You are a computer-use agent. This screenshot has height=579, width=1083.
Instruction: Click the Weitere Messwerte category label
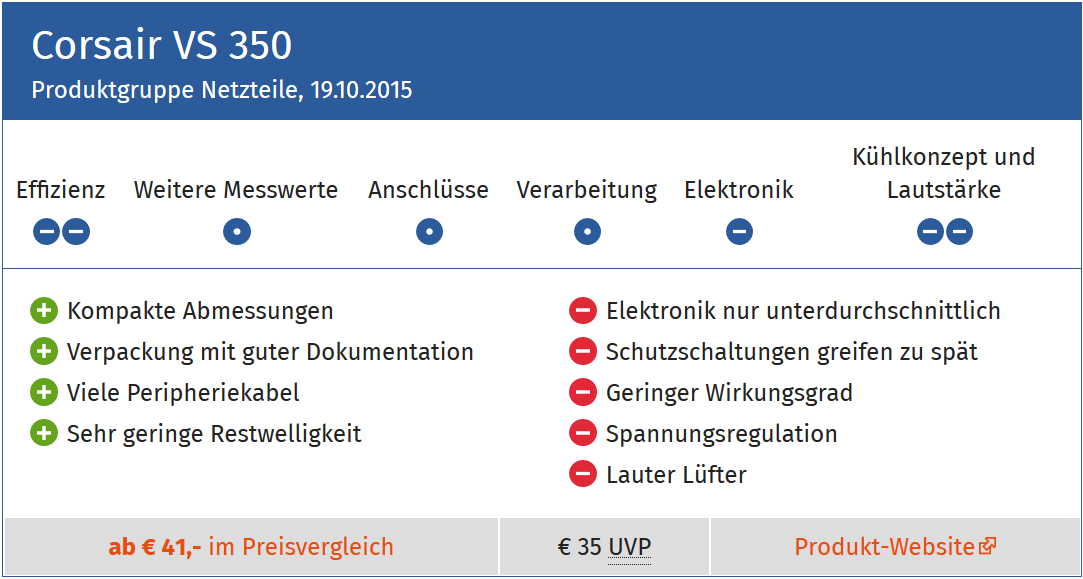pyautogui.click(x=236, y=190)
